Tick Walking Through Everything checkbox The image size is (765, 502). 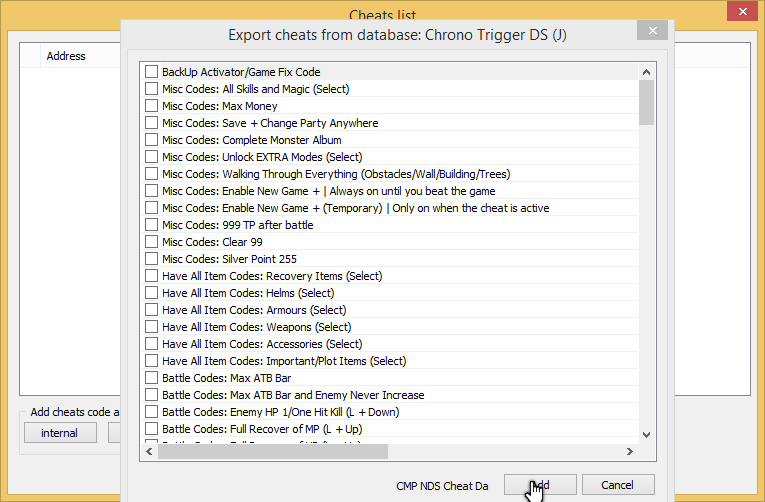coord(151,174)
